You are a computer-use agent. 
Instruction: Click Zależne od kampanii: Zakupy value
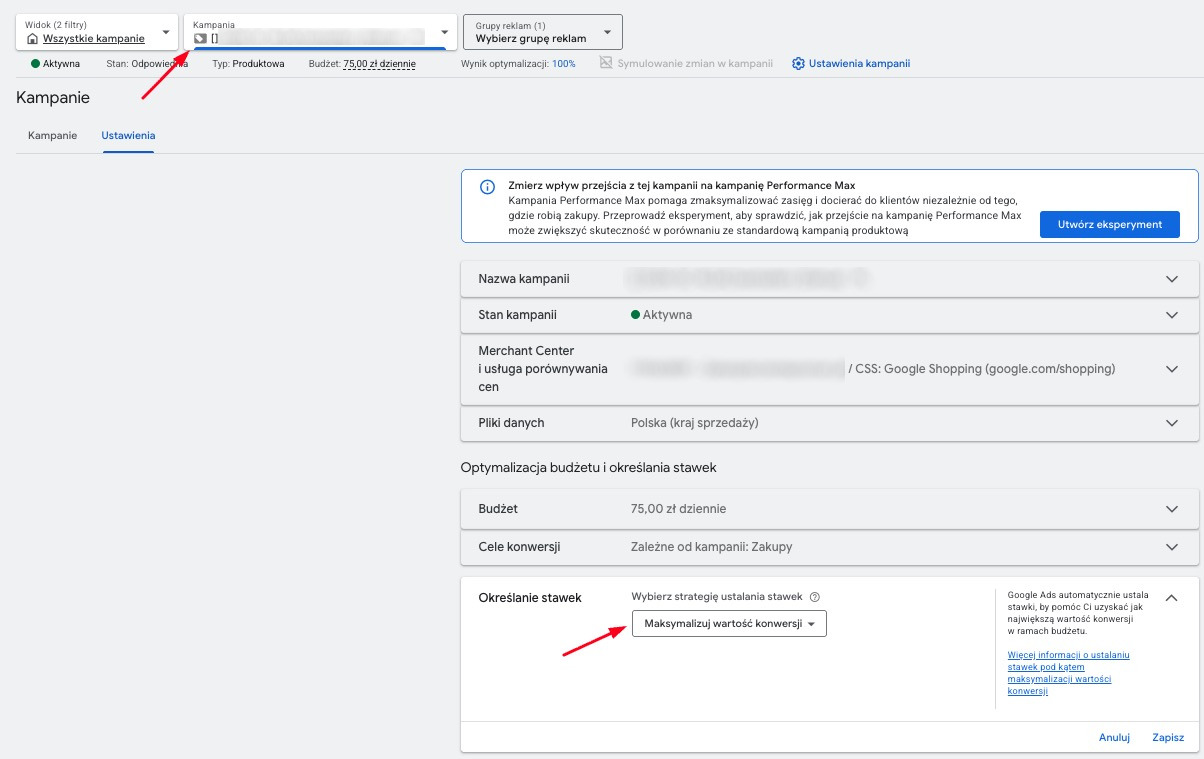pos(712,547)
